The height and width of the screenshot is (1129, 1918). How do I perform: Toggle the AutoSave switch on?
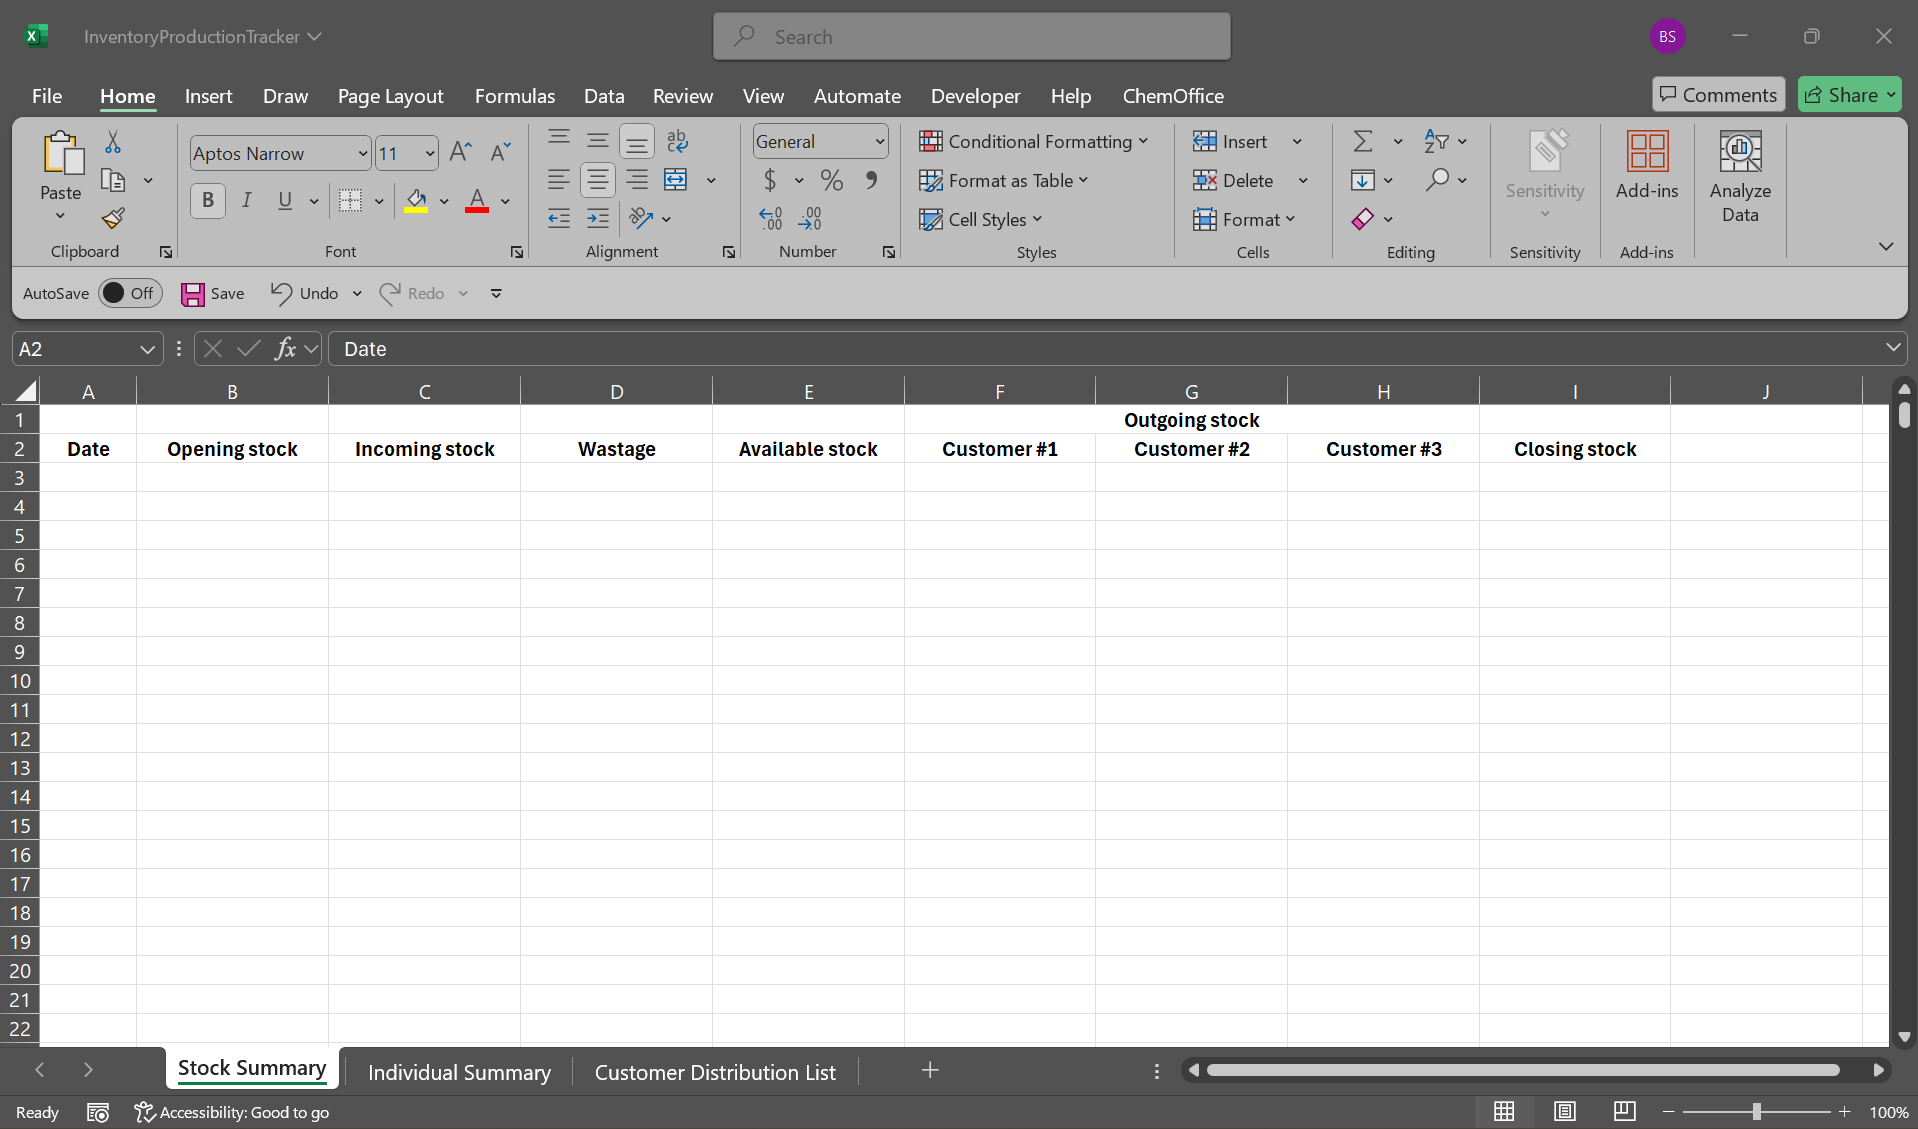pyautogui.click(x=130, y=293)
